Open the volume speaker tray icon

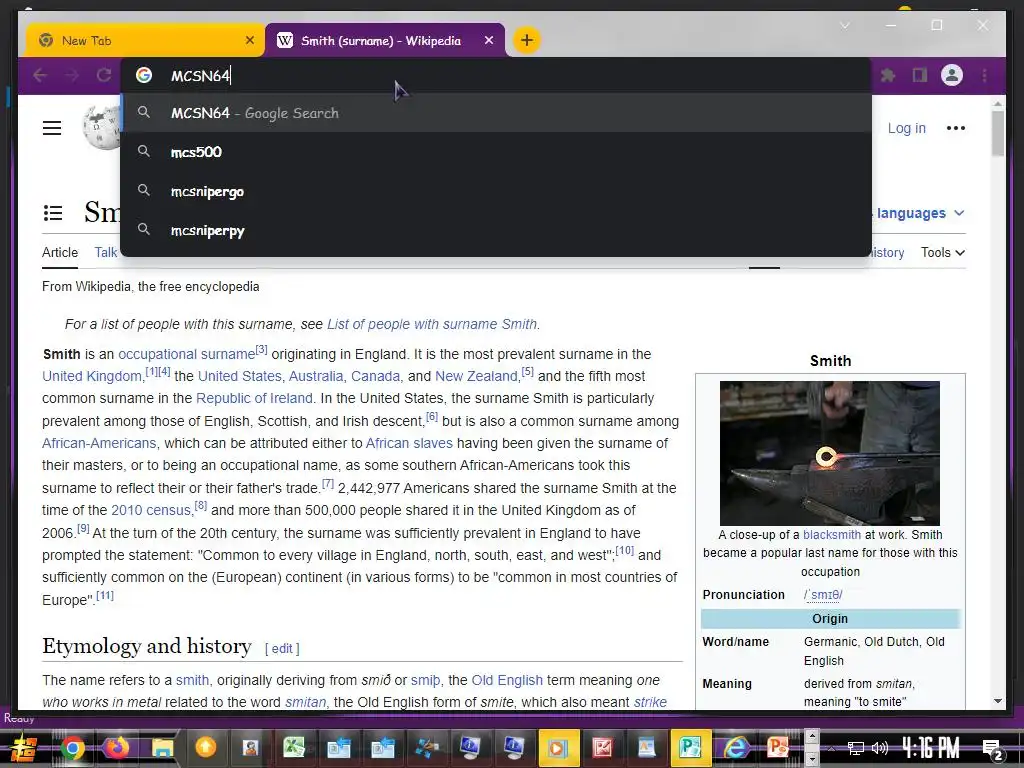point(880,748)
